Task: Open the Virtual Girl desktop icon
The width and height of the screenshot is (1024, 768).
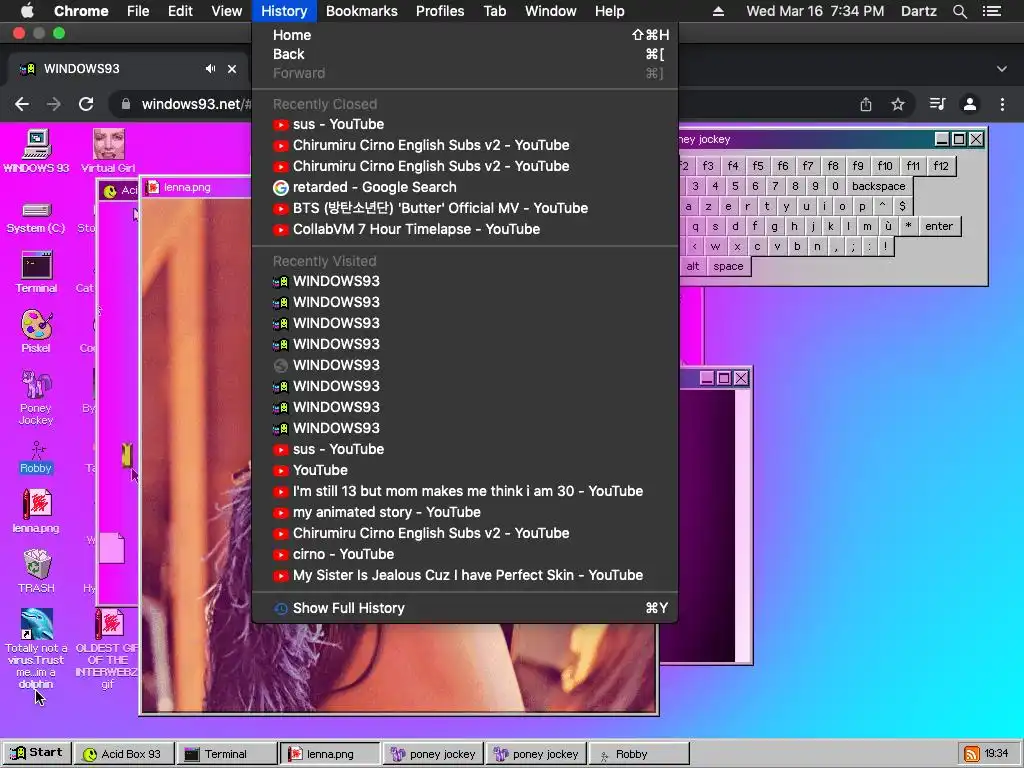Action: 108,151
